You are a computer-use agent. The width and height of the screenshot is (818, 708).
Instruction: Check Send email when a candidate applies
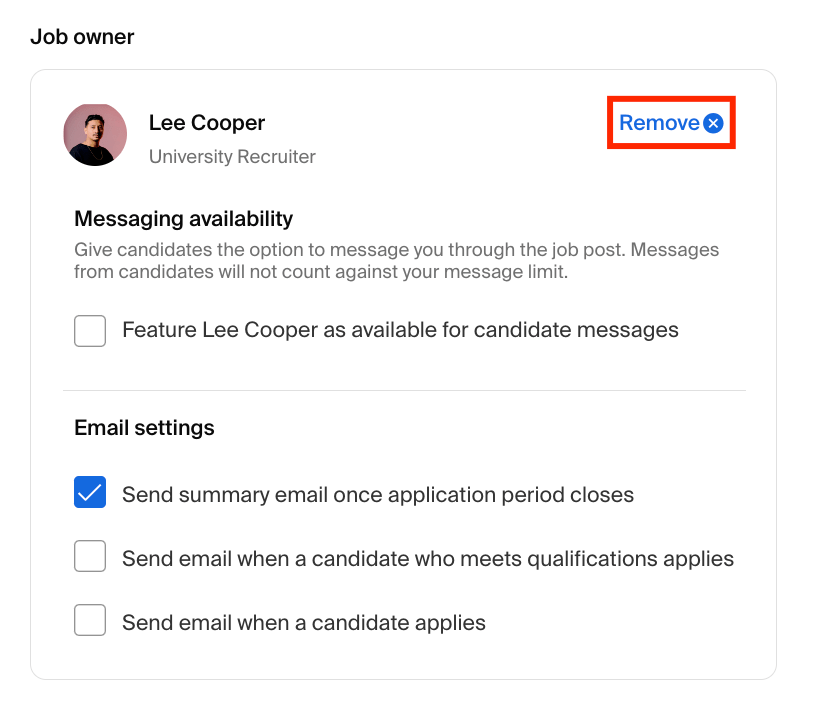[90, 620]
